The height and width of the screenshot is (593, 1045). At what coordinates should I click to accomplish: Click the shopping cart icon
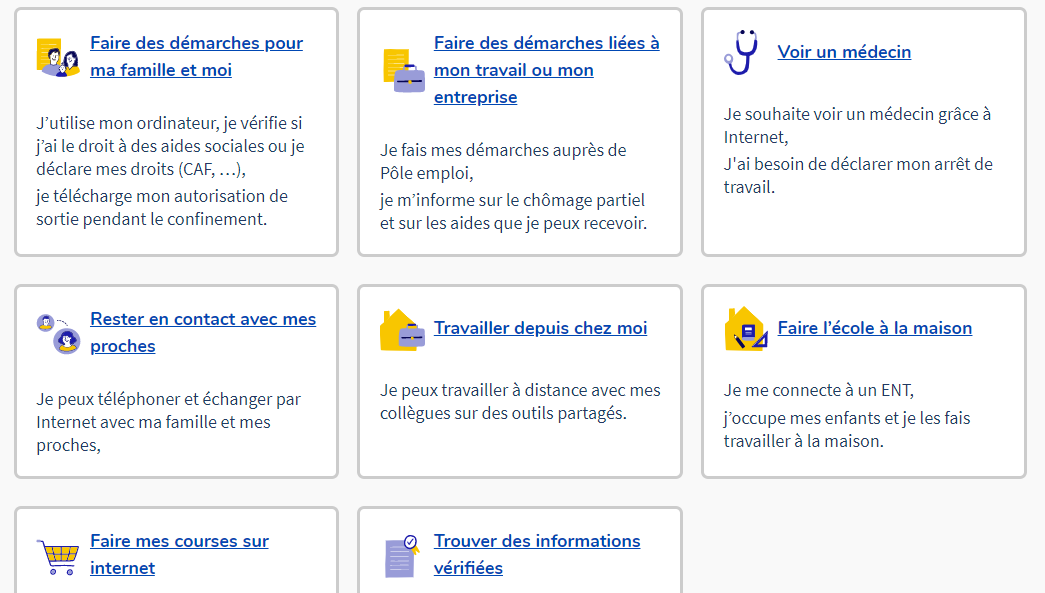58,556
